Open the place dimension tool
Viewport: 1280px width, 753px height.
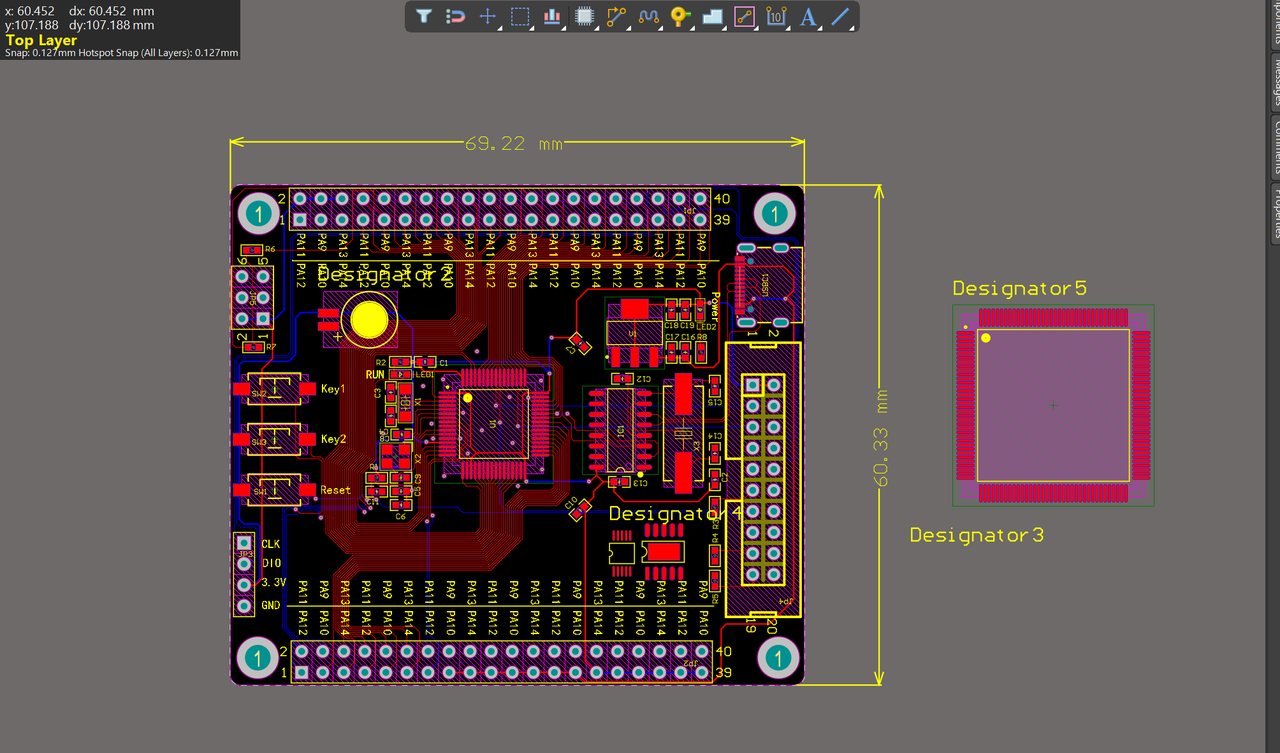pyautogui.click(x=776, y=16)
